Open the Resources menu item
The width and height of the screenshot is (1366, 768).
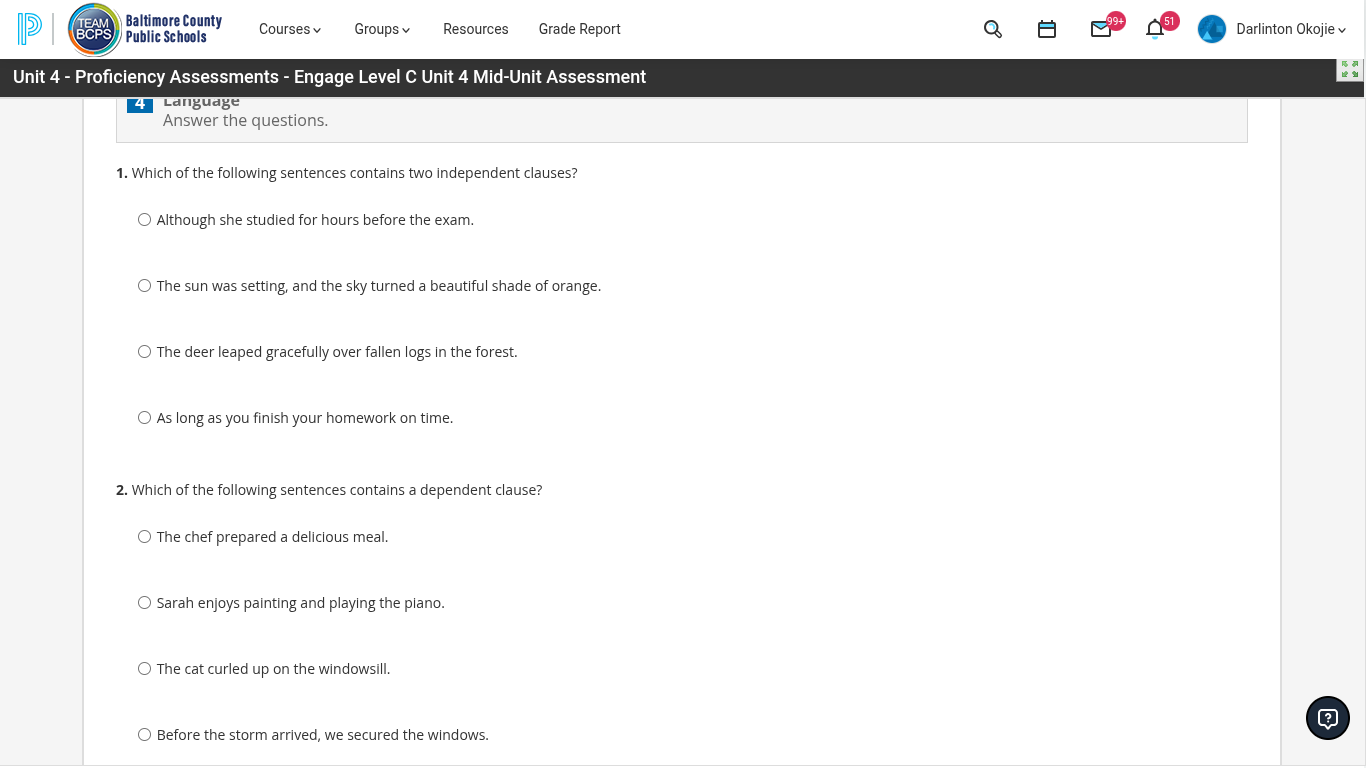tap(476, 29)
